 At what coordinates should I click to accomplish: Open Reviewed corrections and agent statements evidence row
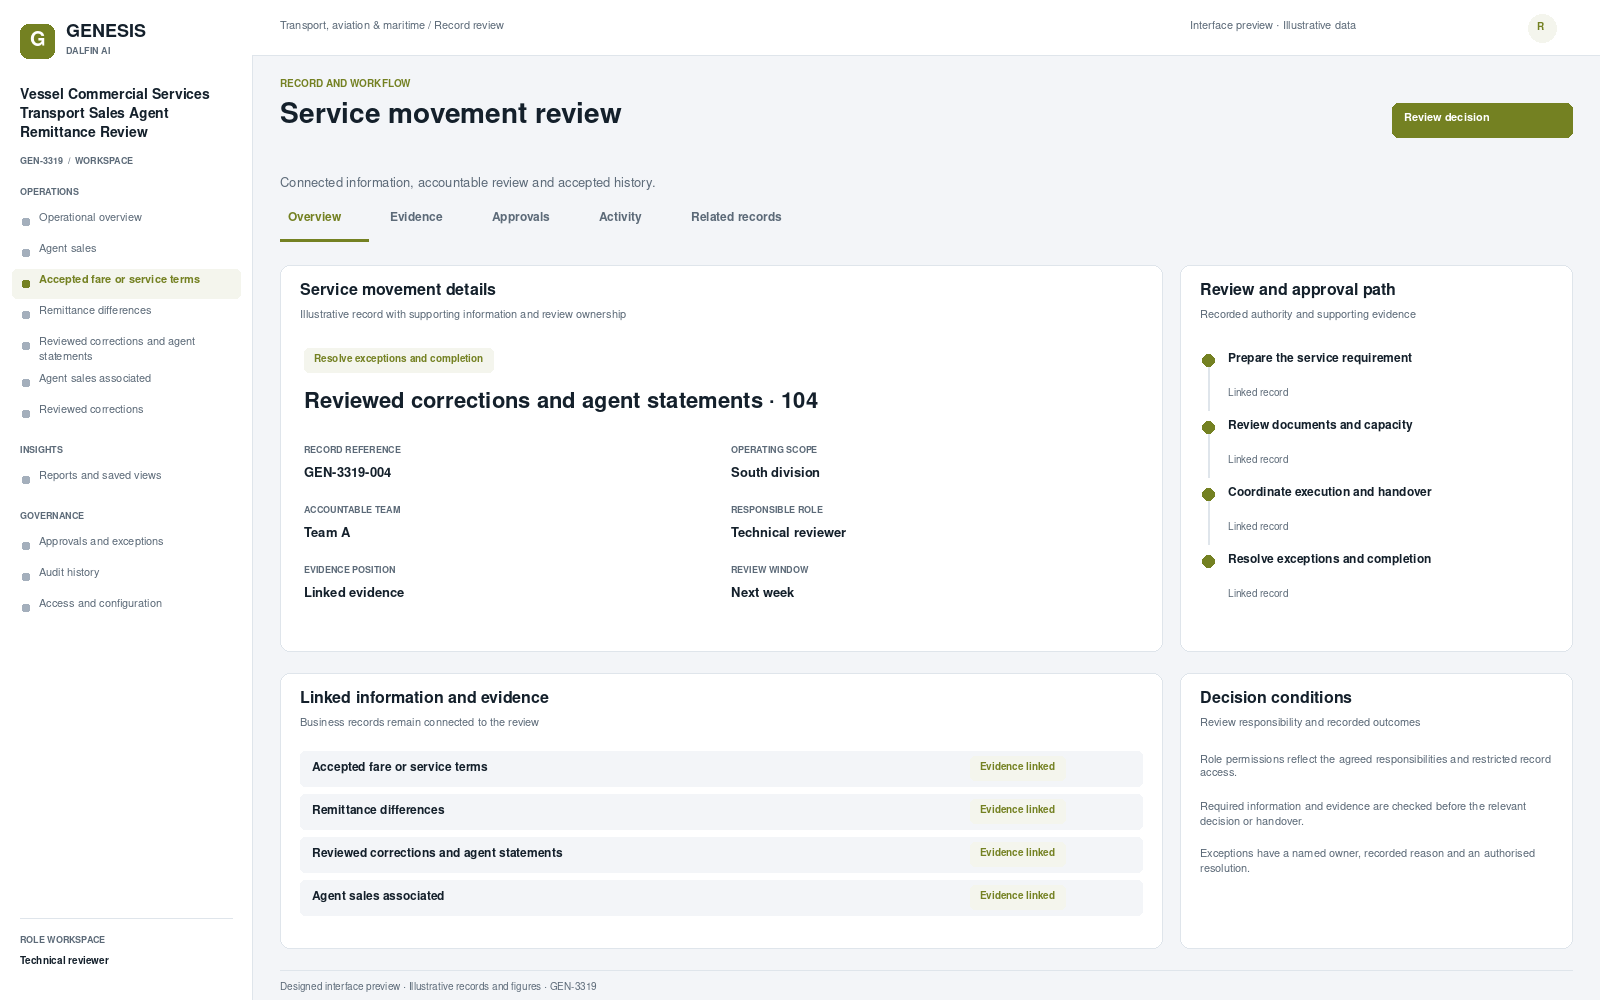click(x=721, y=855)
